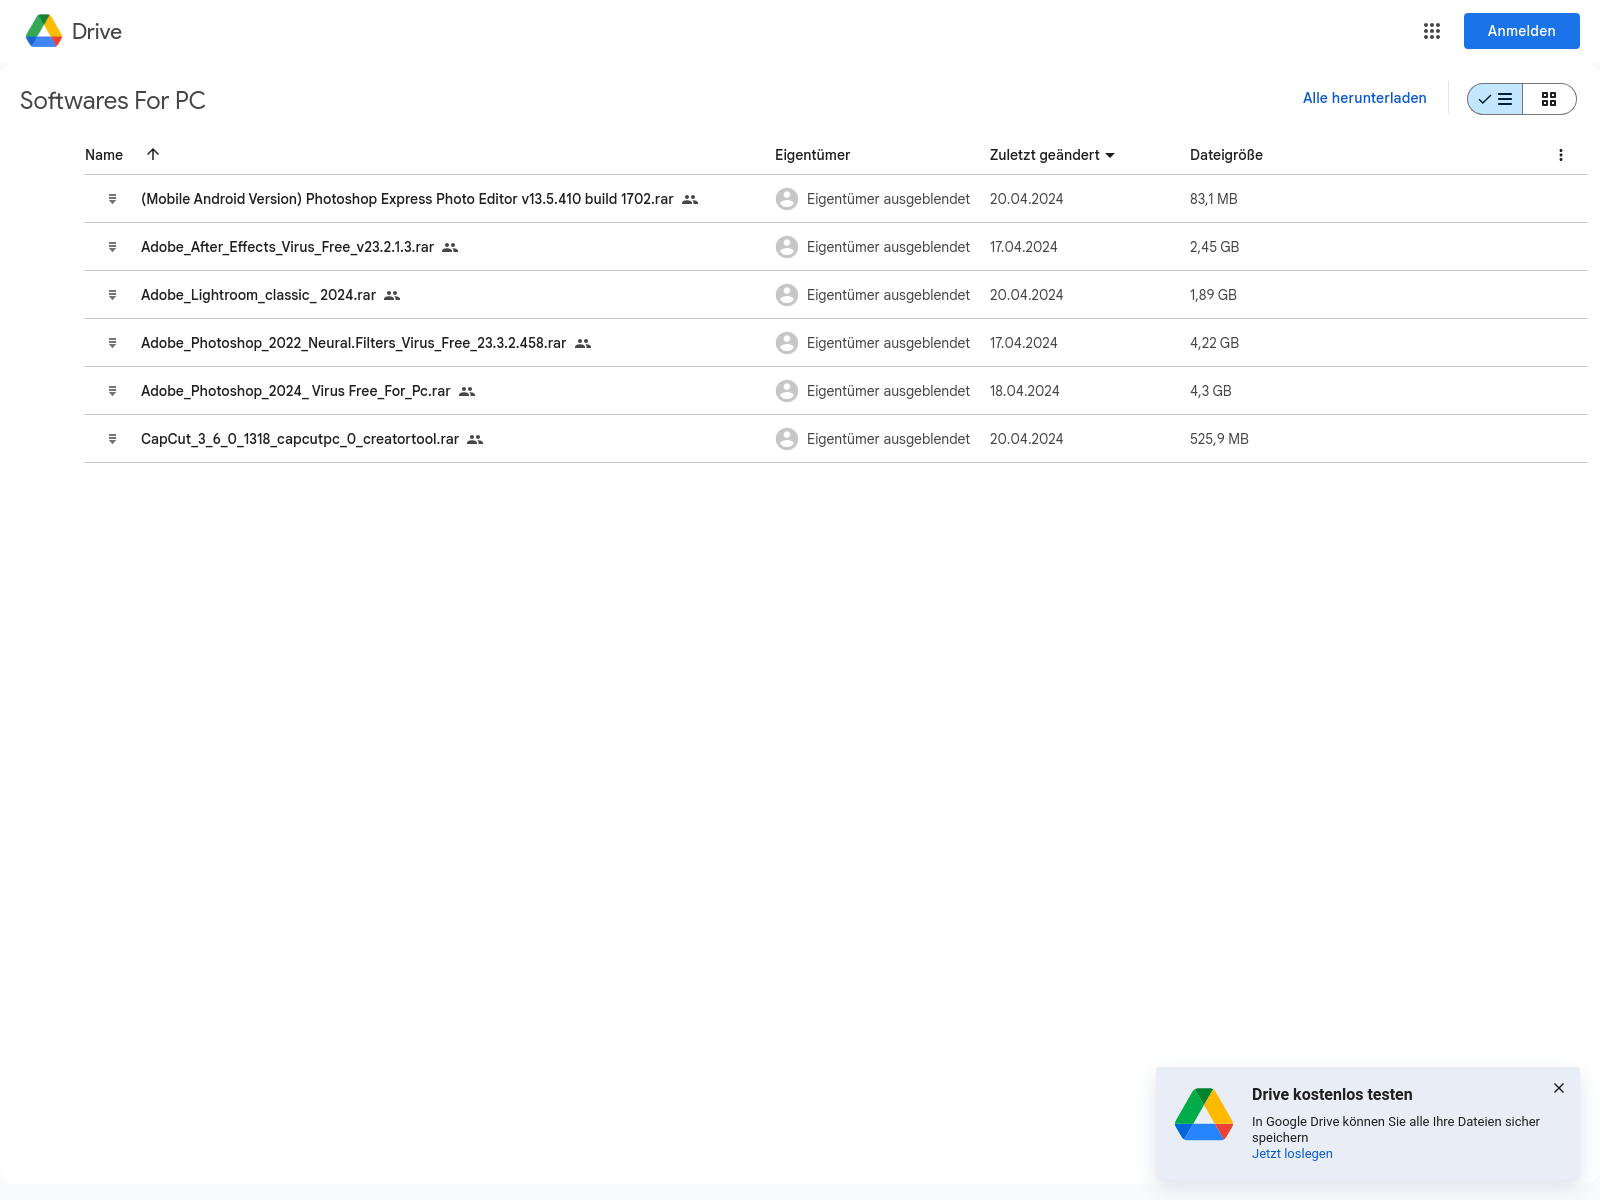The image size is (1600, 1200).
Task: Click archive icon of Photoshop Express file
Action: (x=112, y=199)
